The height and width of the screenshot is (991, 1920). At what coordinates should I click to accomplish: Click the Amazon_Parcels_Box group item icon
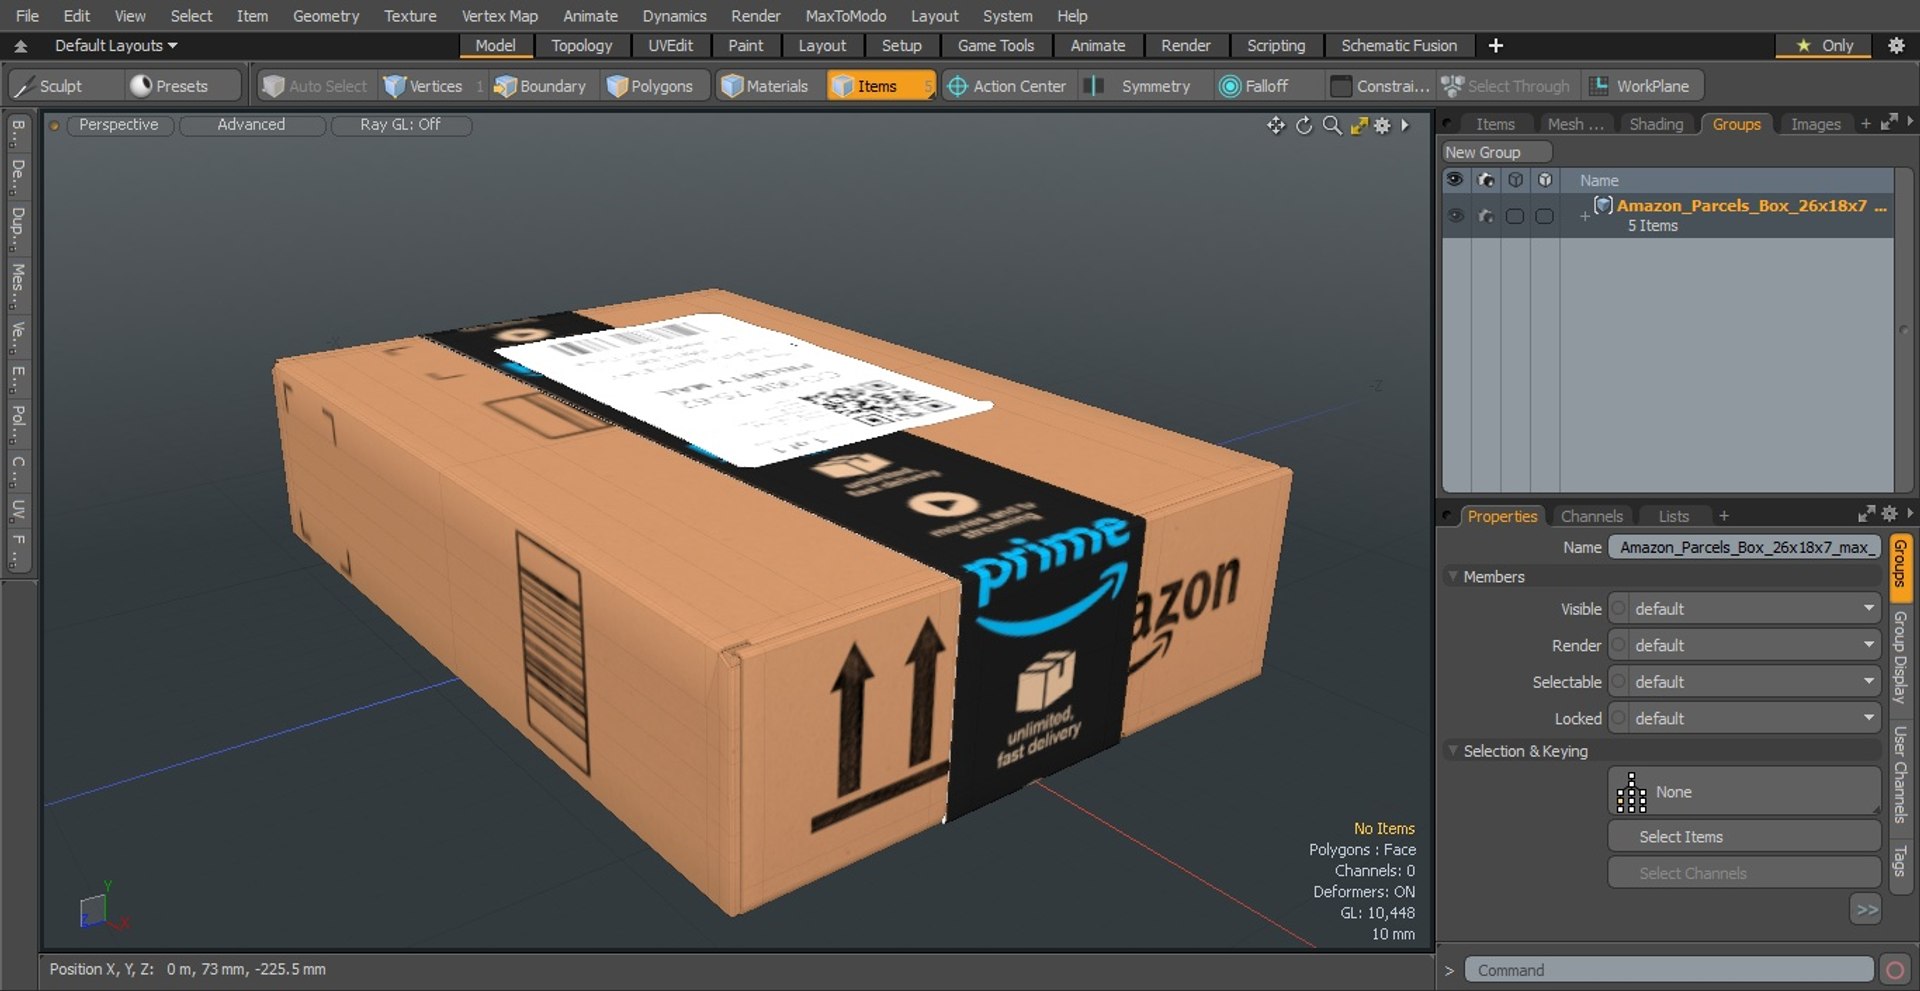(x=1603, y=205)
